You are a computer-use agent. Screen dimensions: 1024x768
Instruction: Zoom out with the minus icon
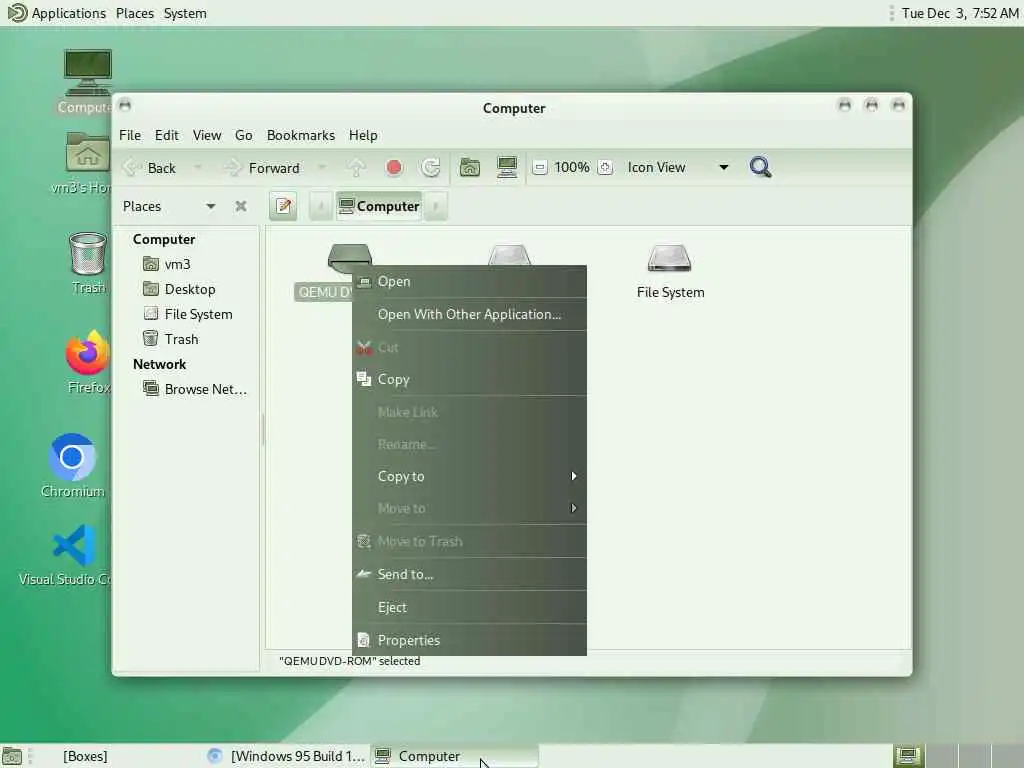539,168
